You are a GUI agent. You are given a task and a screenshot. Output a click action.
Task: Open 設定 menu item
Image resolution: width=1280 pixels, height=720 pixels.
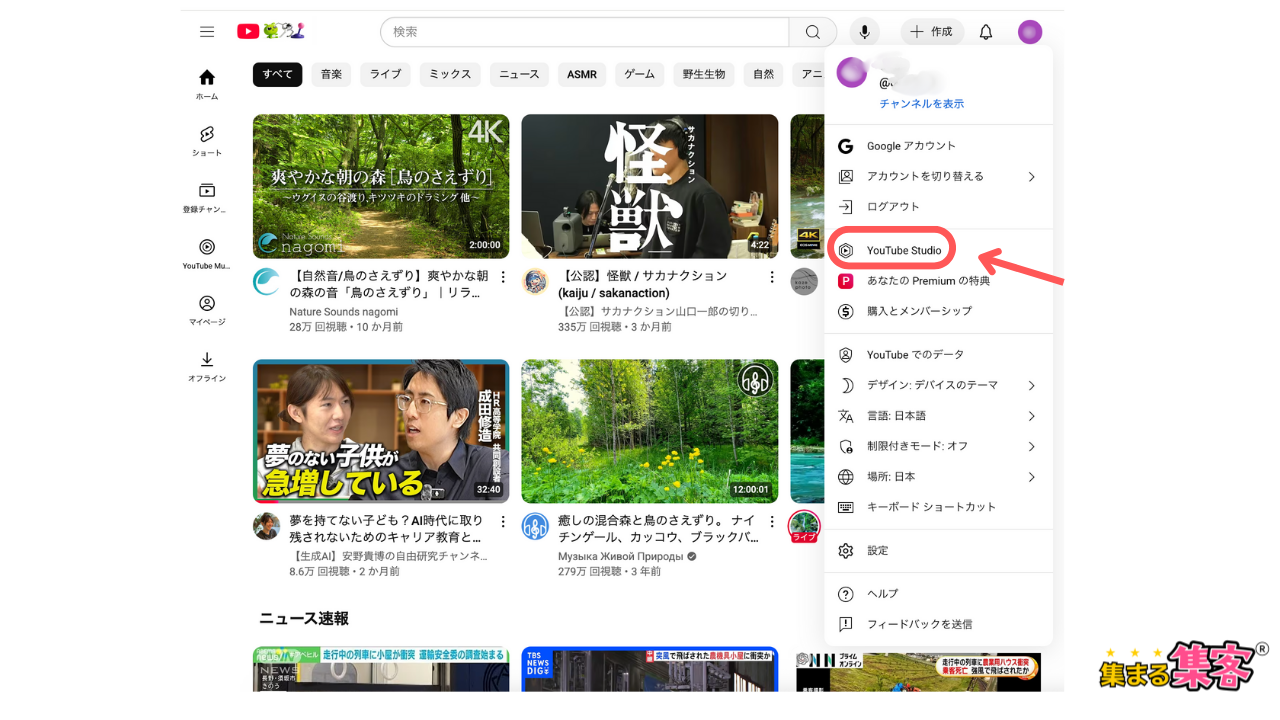tap(939, 551)
